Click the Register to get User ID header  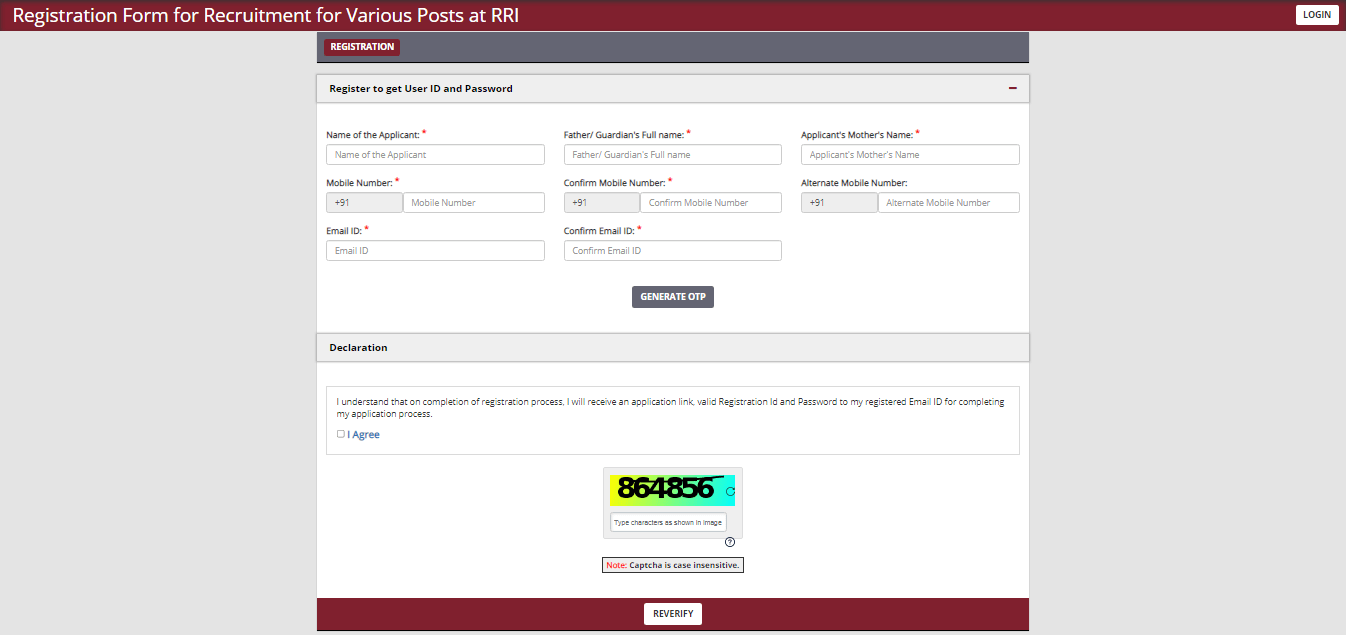click(421, 89)
